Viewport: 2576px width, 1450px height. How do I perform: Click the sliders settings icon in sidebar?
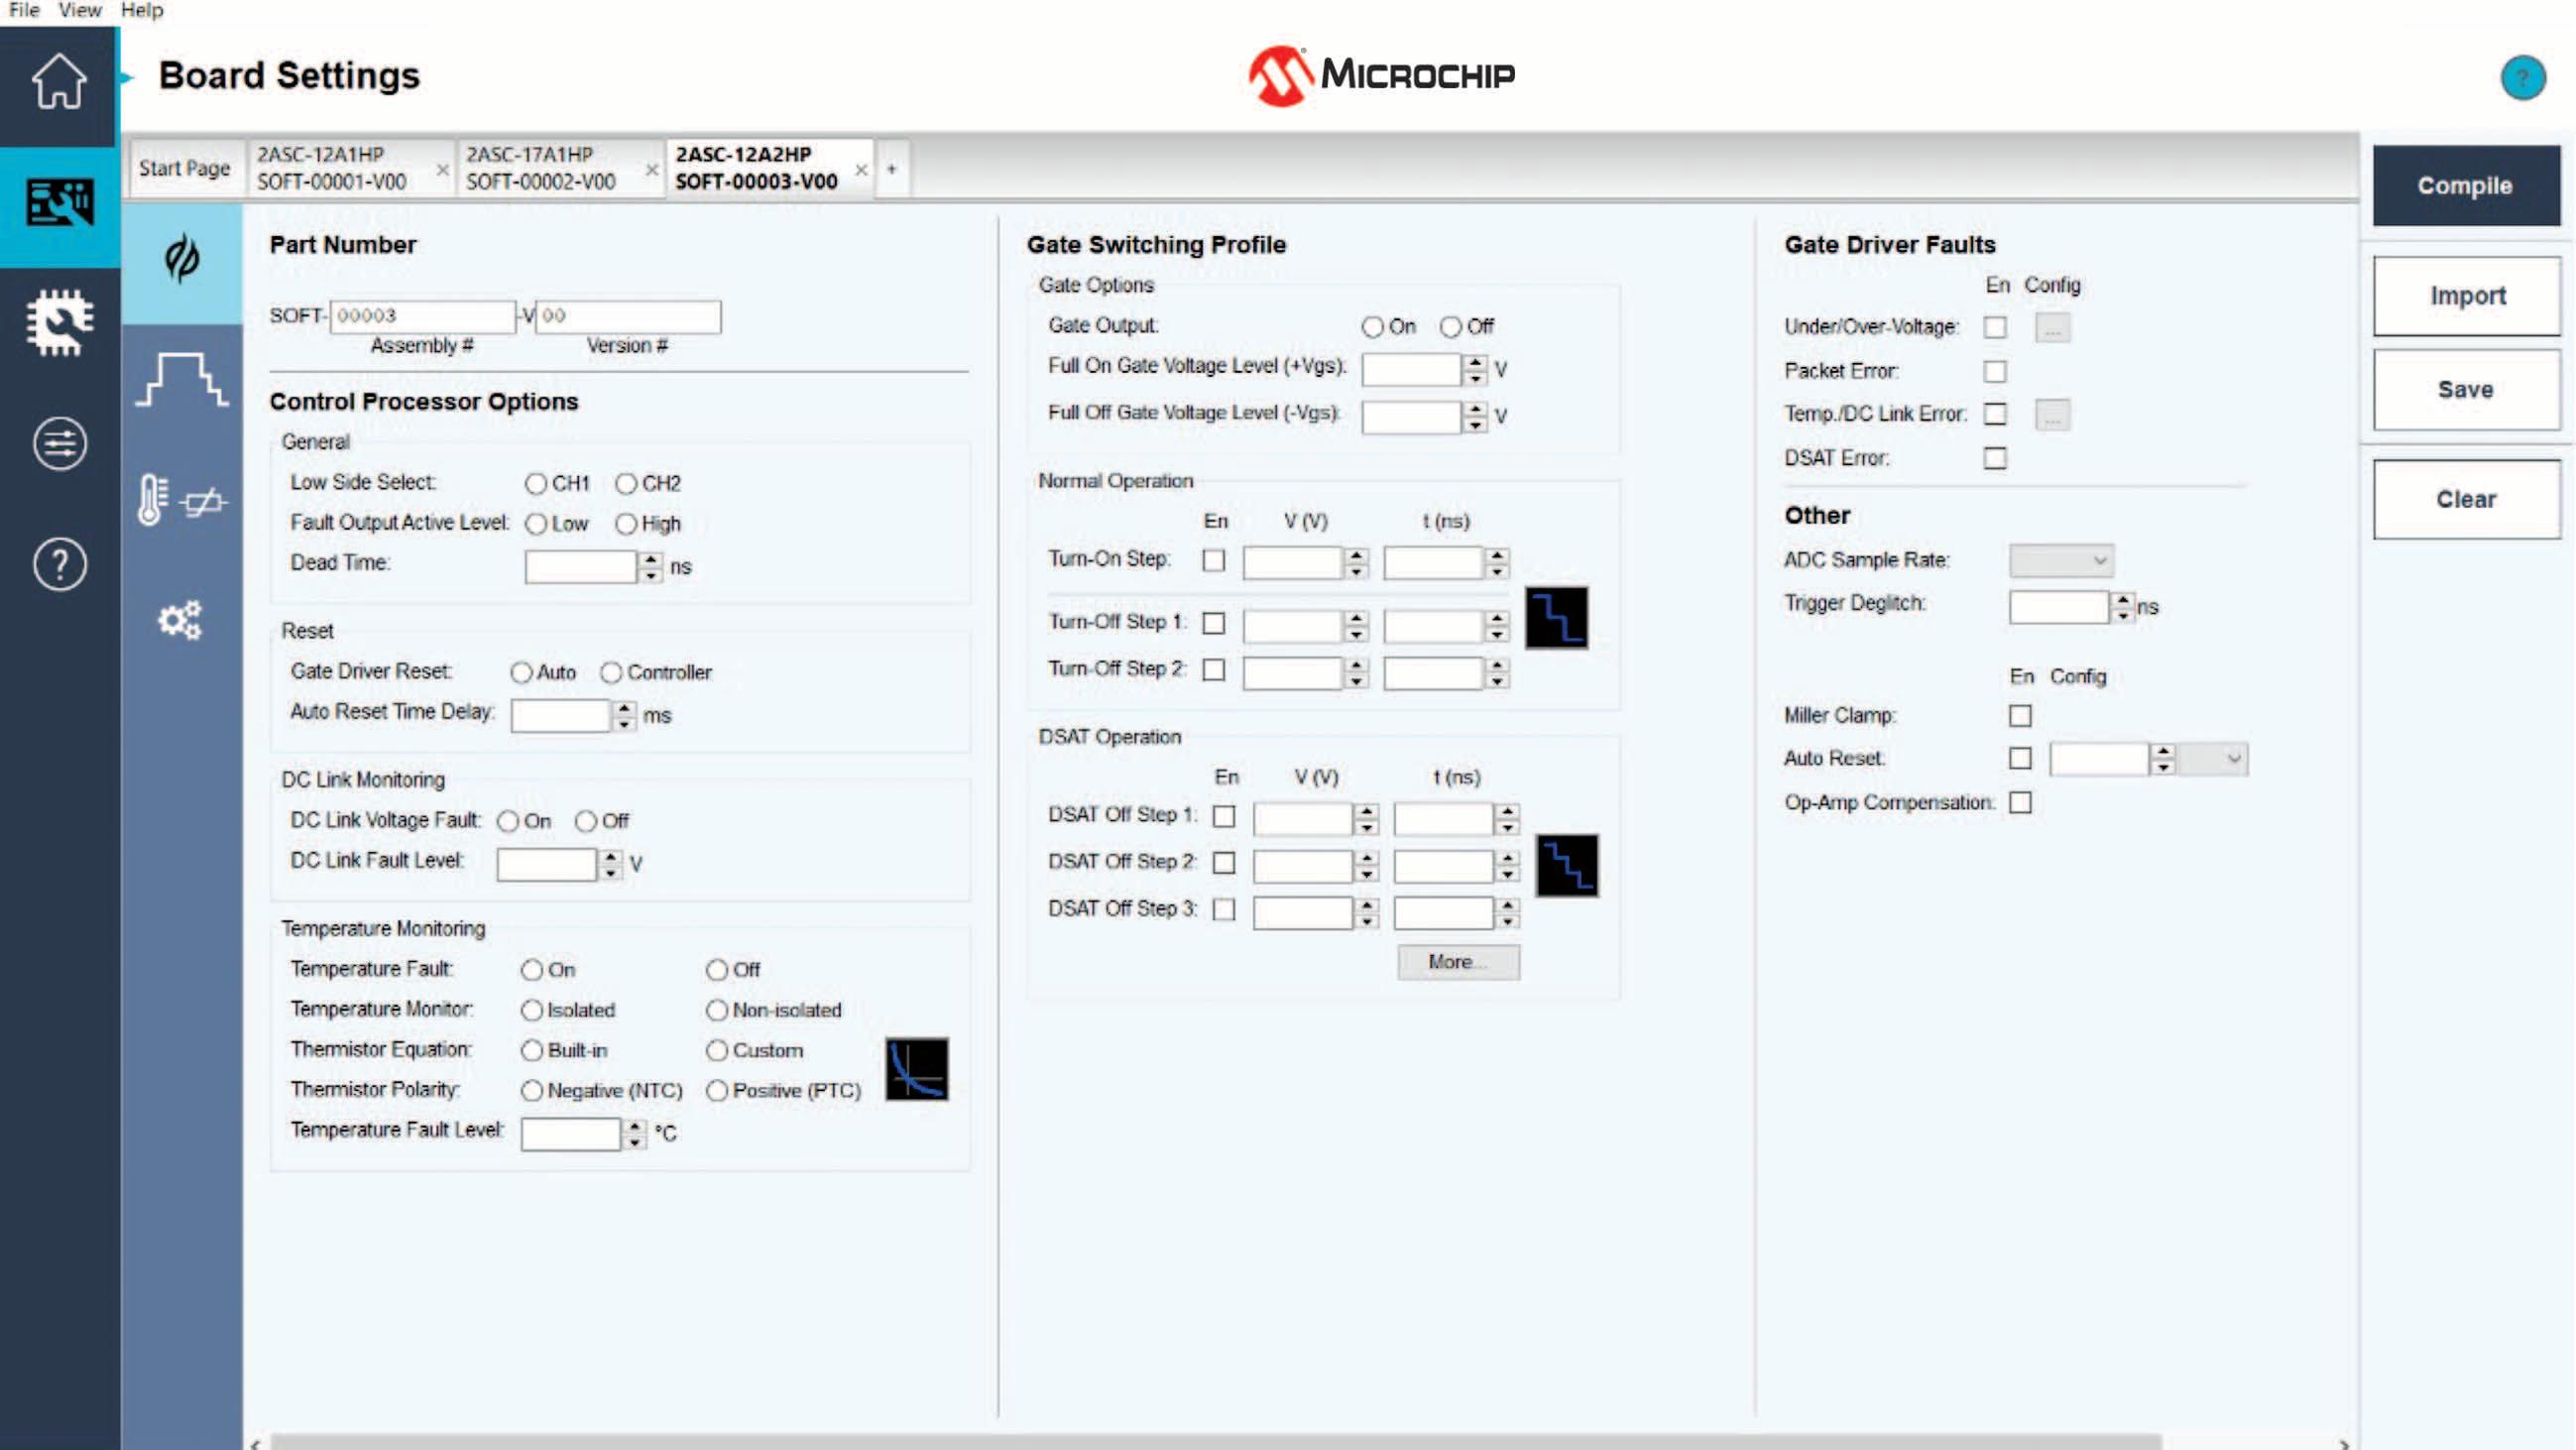pos(59,443)
